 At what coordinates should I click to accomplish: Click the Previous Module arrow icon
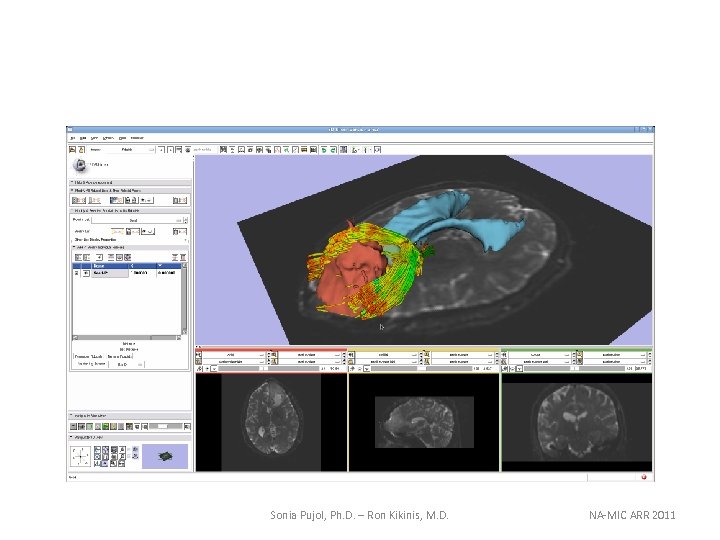(162, 150)
